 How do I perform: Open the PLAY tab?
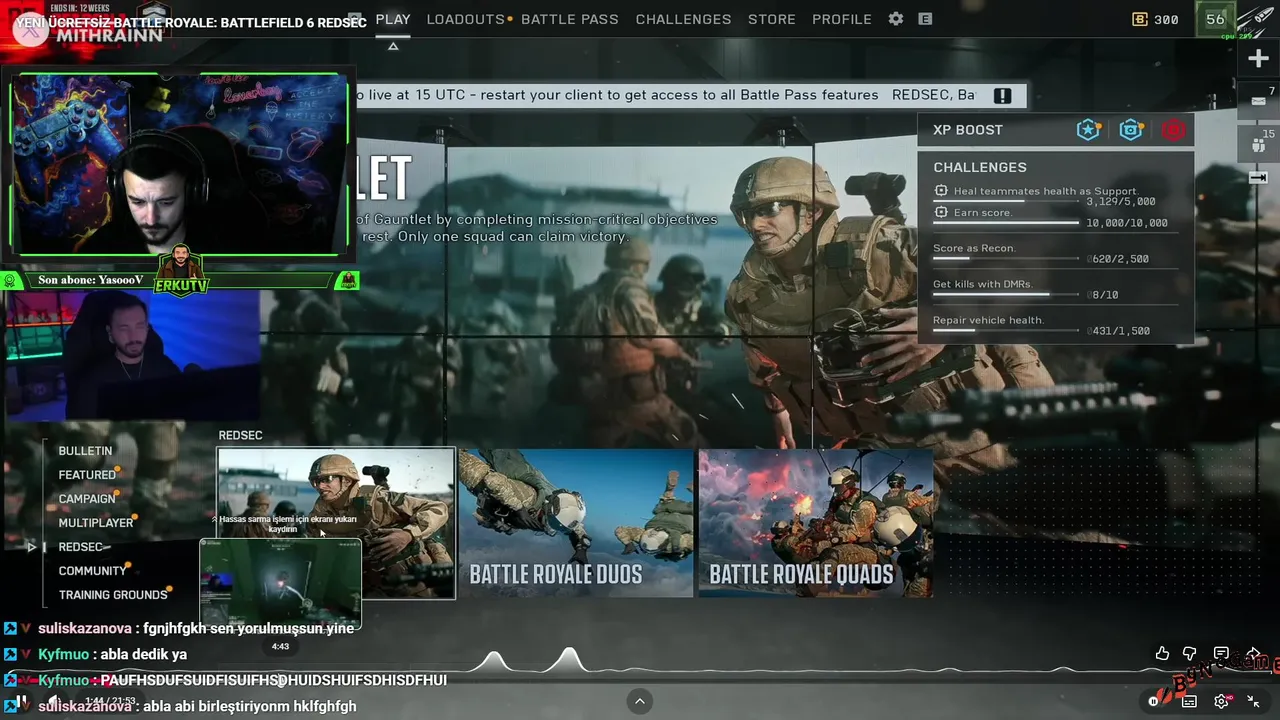coord(393,19)
